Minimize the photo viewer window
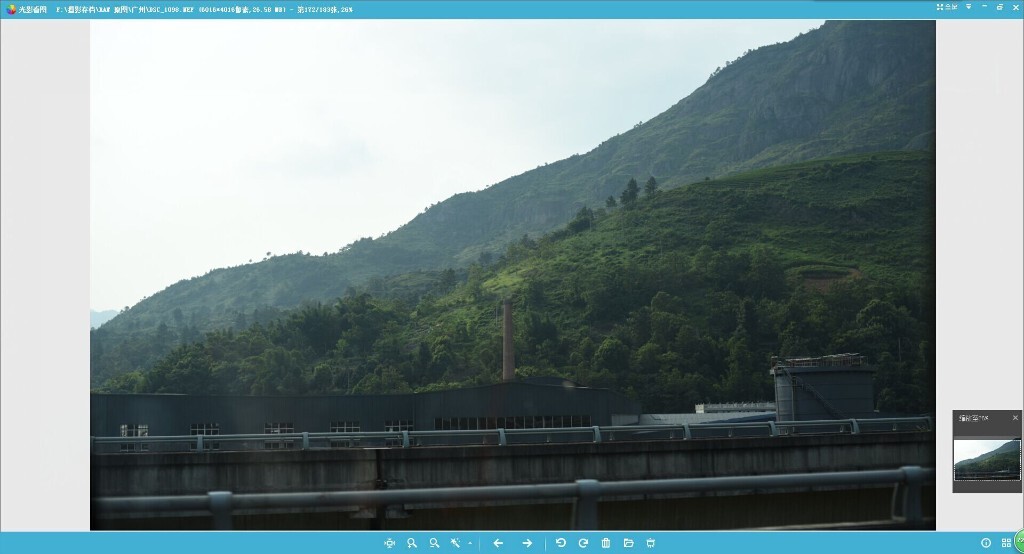 point(984,7)
